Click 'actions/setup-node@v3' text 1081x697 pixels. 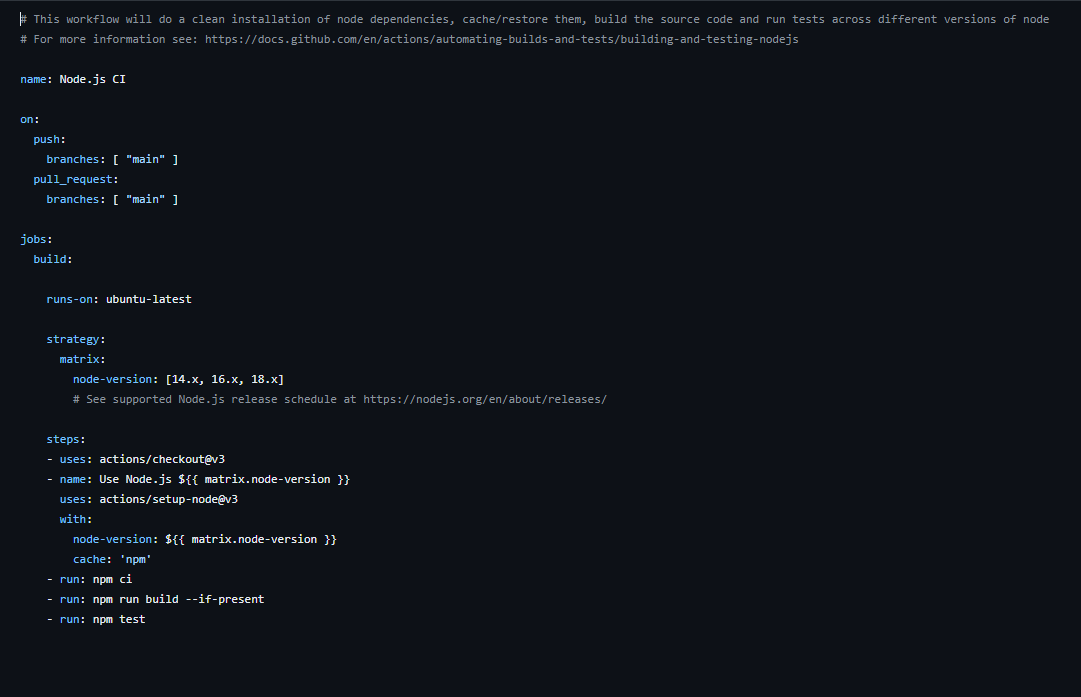tap(169, 499)
